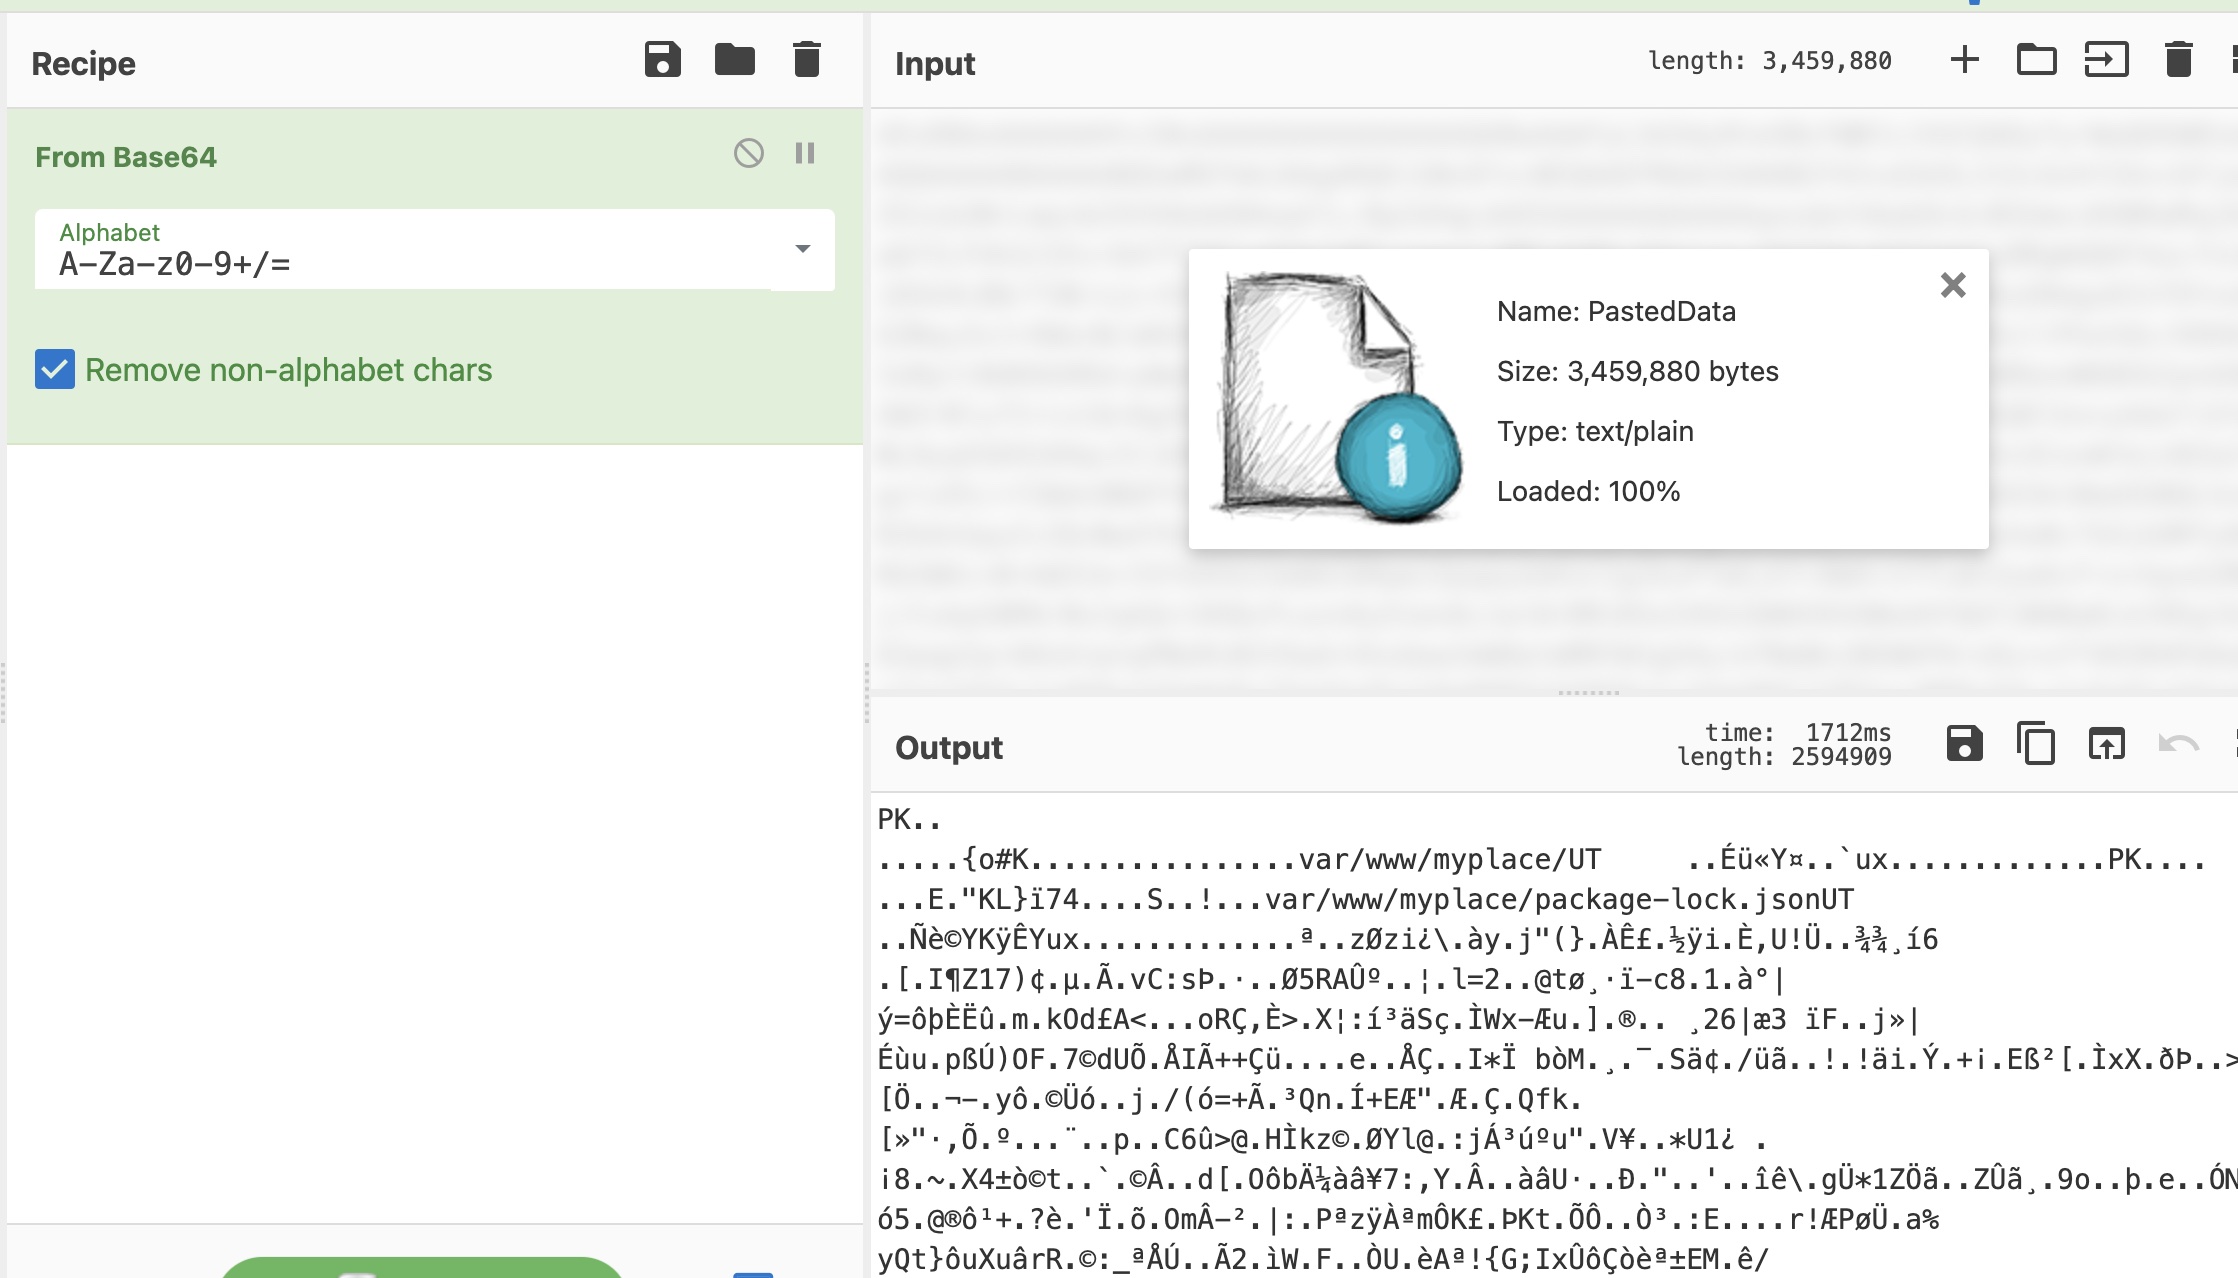Undo output switch arrow icon
Screen dimensions: 2238x1278
click(x=2178, y=744)
